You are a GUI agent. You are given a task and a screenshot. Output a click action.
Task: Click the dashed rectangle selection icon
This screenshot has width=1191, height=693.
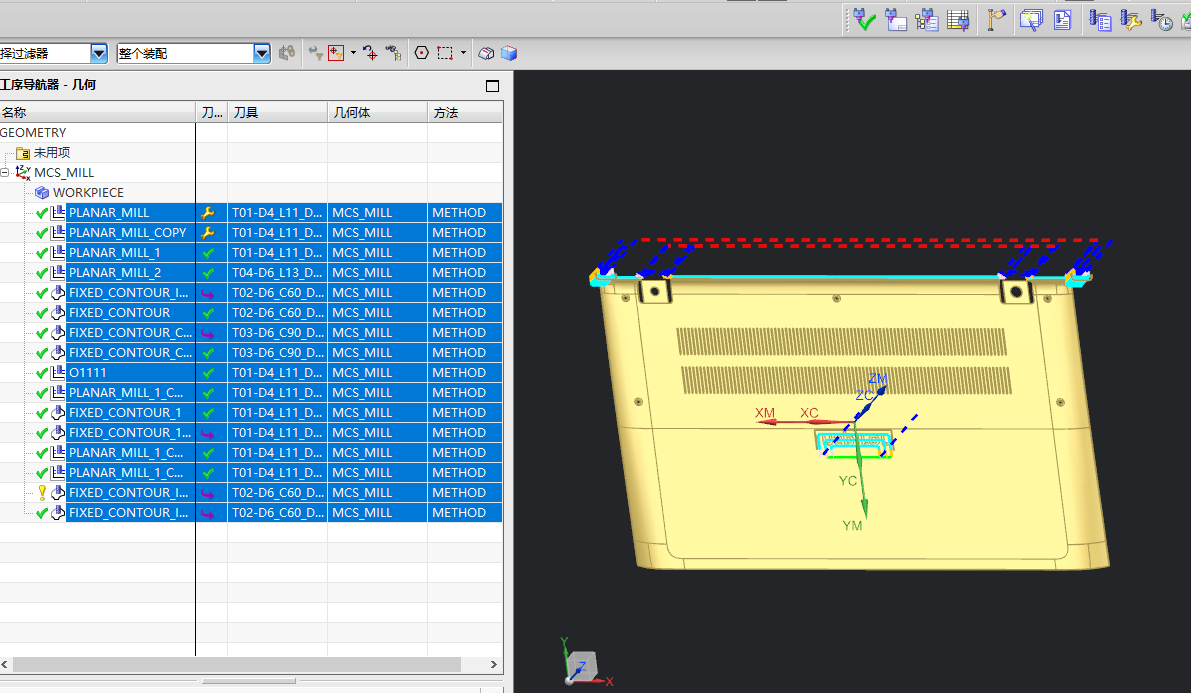click(x=445, y=52)
